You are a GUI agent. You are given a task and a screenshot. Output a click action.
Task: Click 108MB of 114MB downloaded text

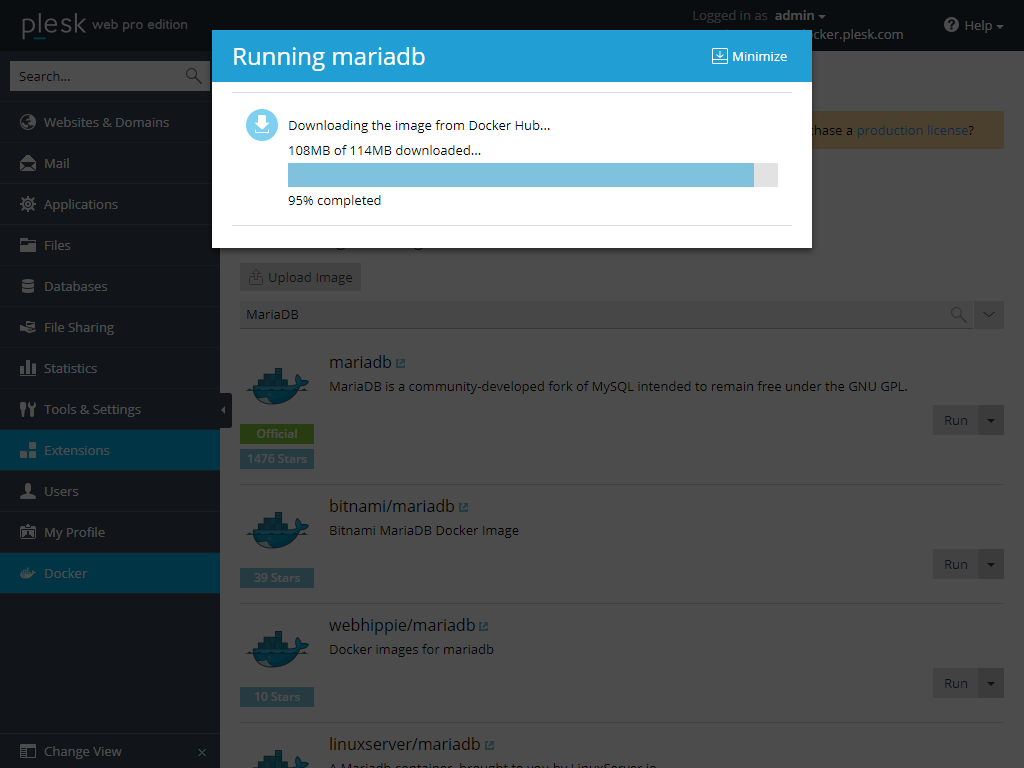point(384,150)
